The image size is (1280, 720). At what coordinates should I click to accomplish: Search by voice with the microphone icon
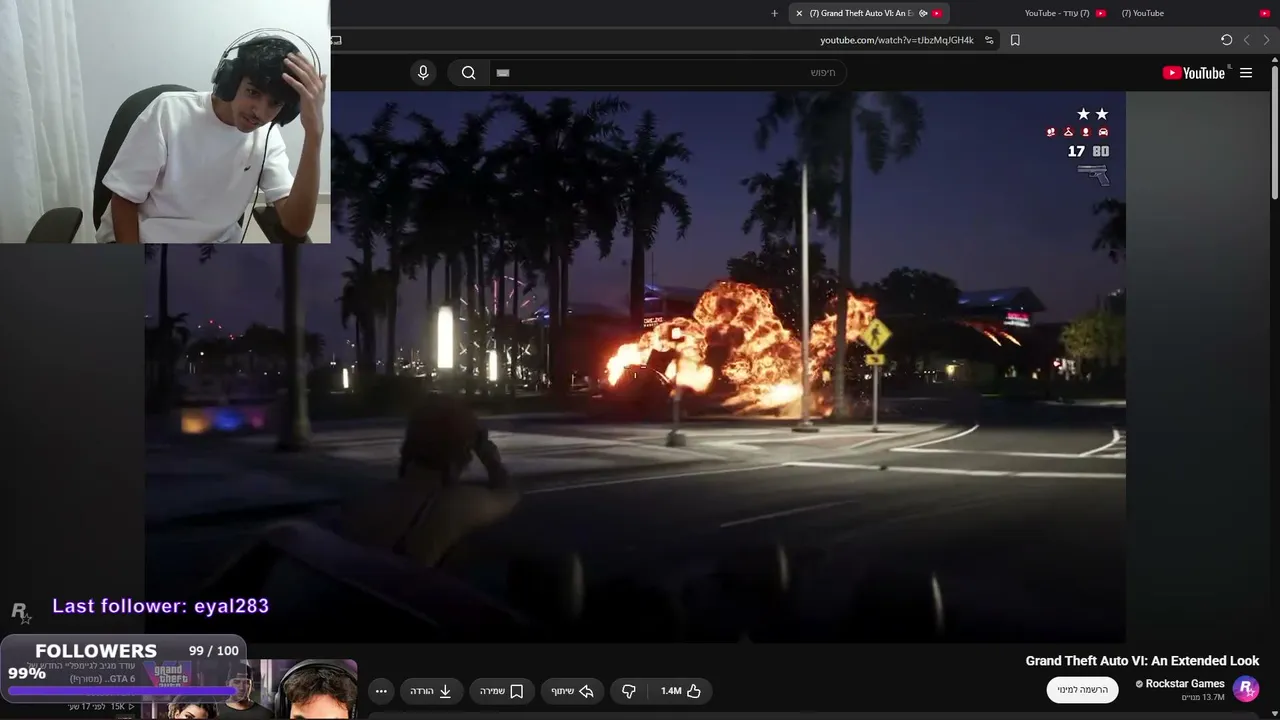[423, 72]
